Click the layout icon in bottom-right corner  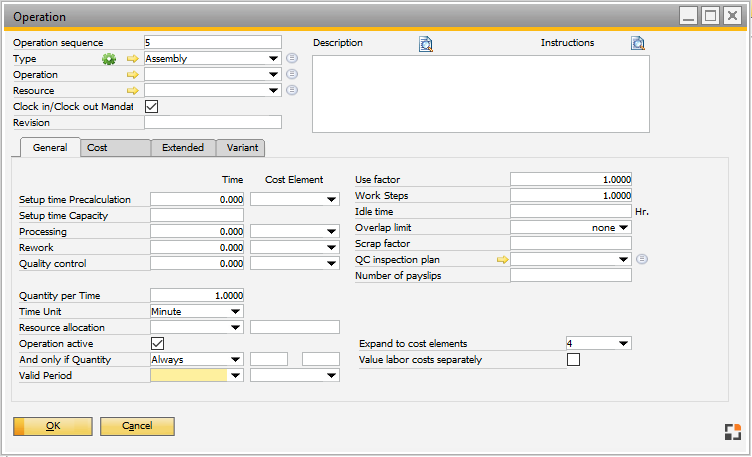[733, 431]
